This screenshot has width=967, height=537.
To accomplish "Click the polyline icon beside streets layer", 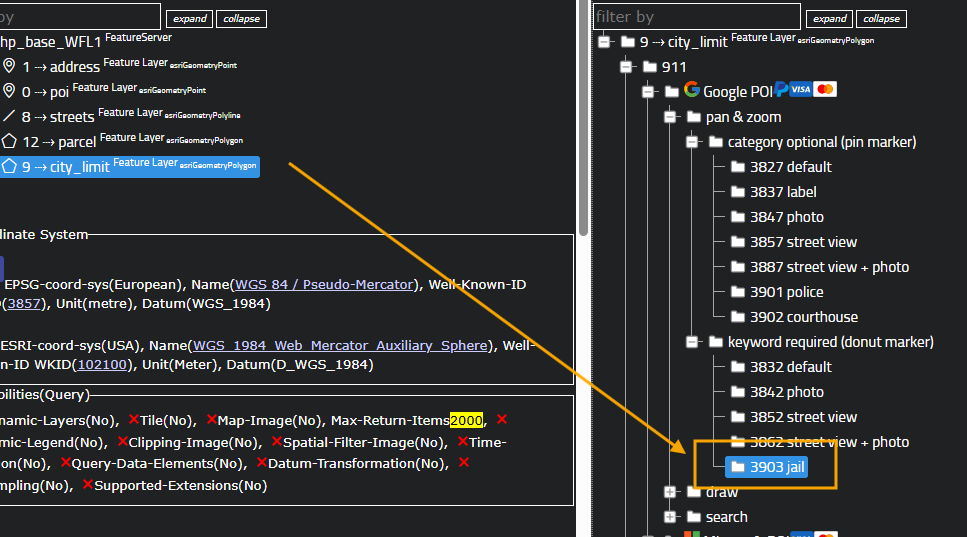I will [x=9, y=116].
